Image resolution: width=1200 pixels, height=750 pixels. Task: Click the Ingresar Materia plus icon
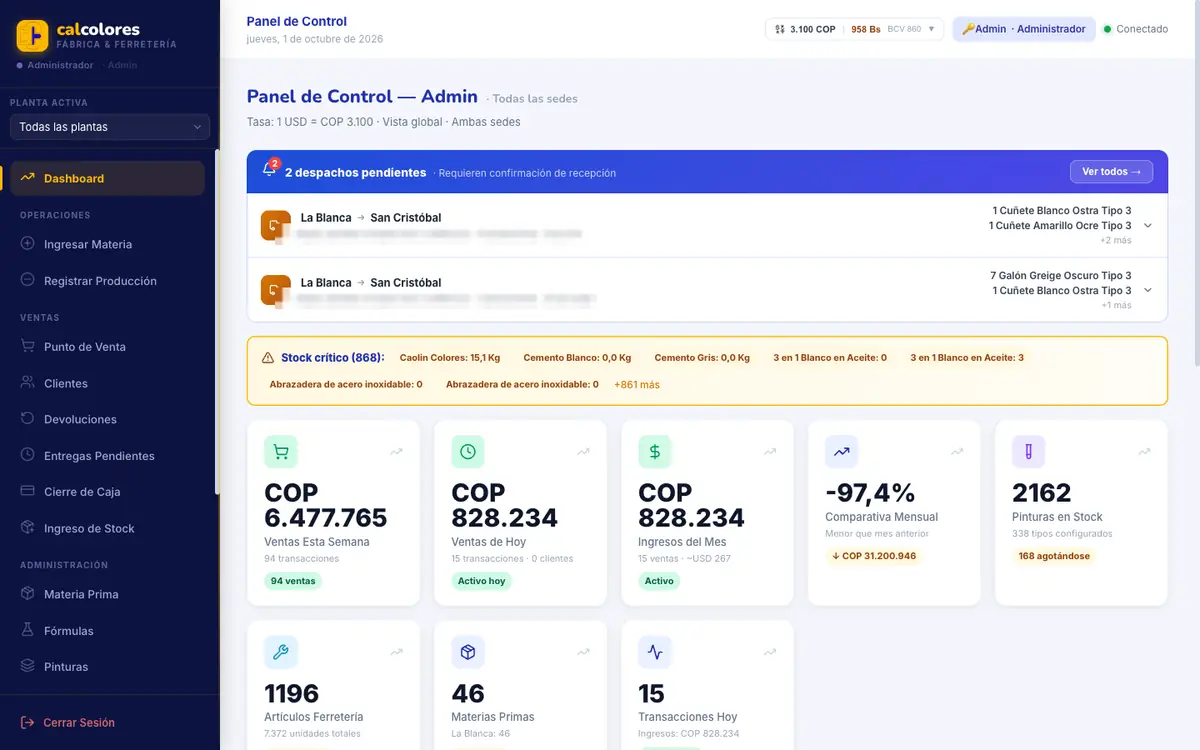27,244
